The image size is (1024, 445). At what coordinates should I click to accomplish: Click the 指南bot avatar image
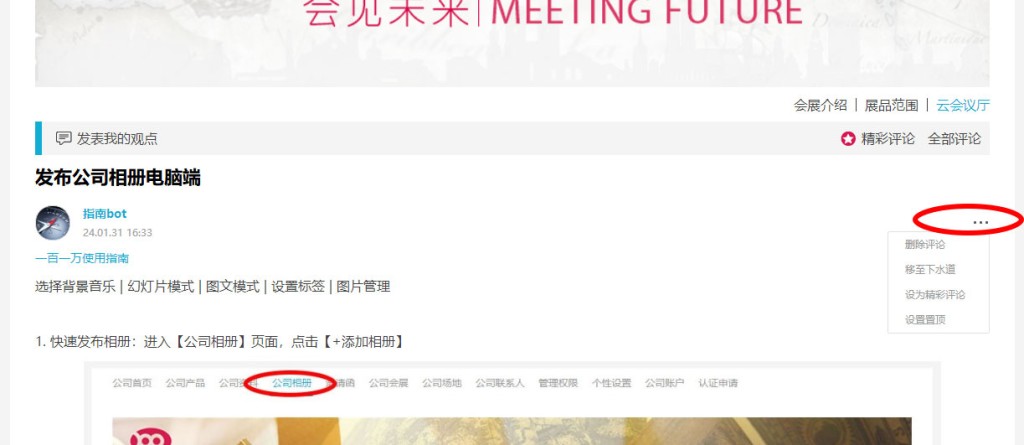(x=52, y=223)
